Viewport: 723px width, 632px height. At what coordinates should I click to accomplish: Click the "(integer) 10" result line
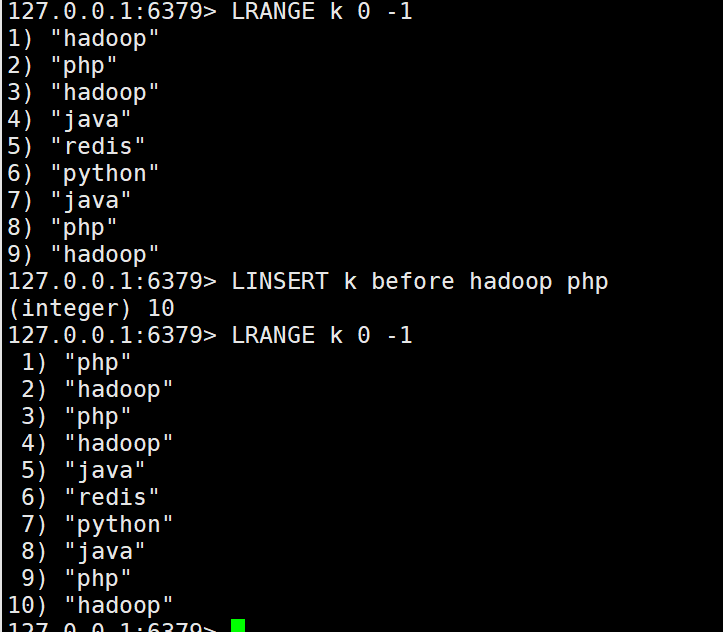(91, 308)
